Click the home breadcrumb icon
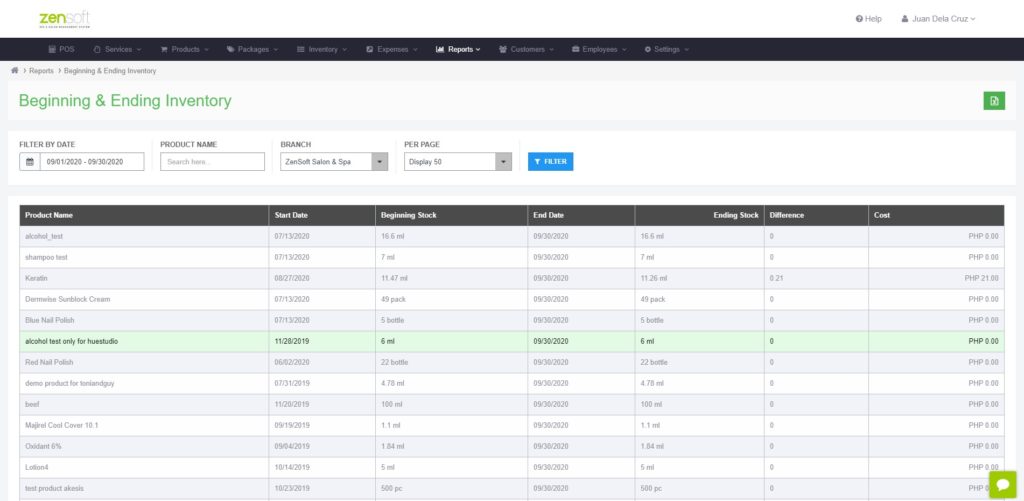Viewport: 1024px width, 501px height. coord(14,71)
